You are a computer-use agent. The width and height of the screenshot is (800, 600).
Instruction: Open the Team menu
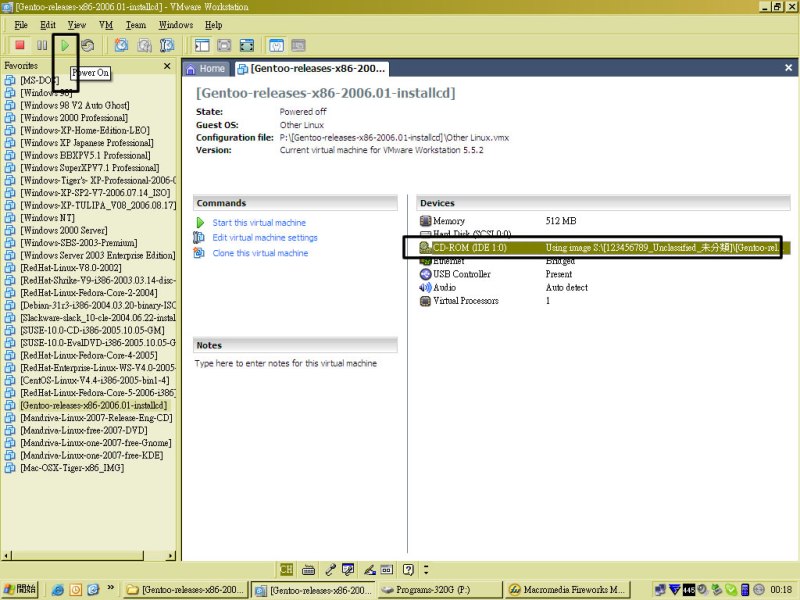click(136, 25)
